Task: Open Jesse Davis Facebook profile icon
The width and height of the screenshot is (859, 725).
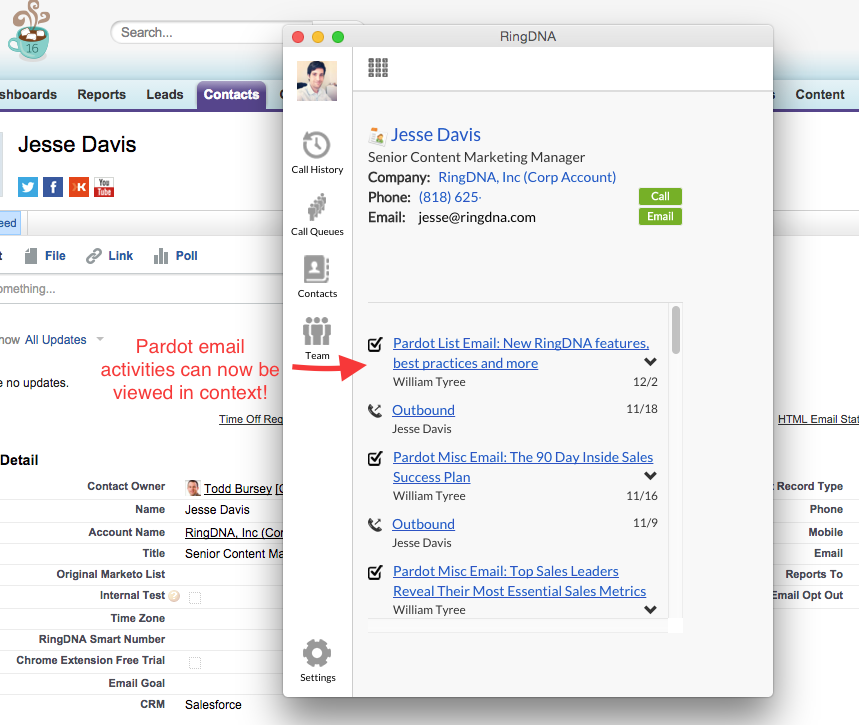Action: tap(53, 187)
